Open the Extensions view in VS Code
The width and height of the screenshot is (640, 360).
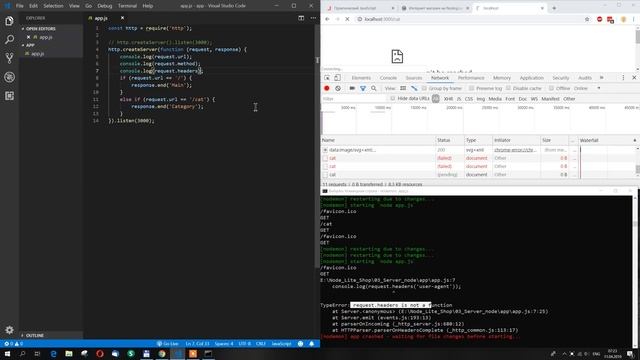click(x=9, y=96)
